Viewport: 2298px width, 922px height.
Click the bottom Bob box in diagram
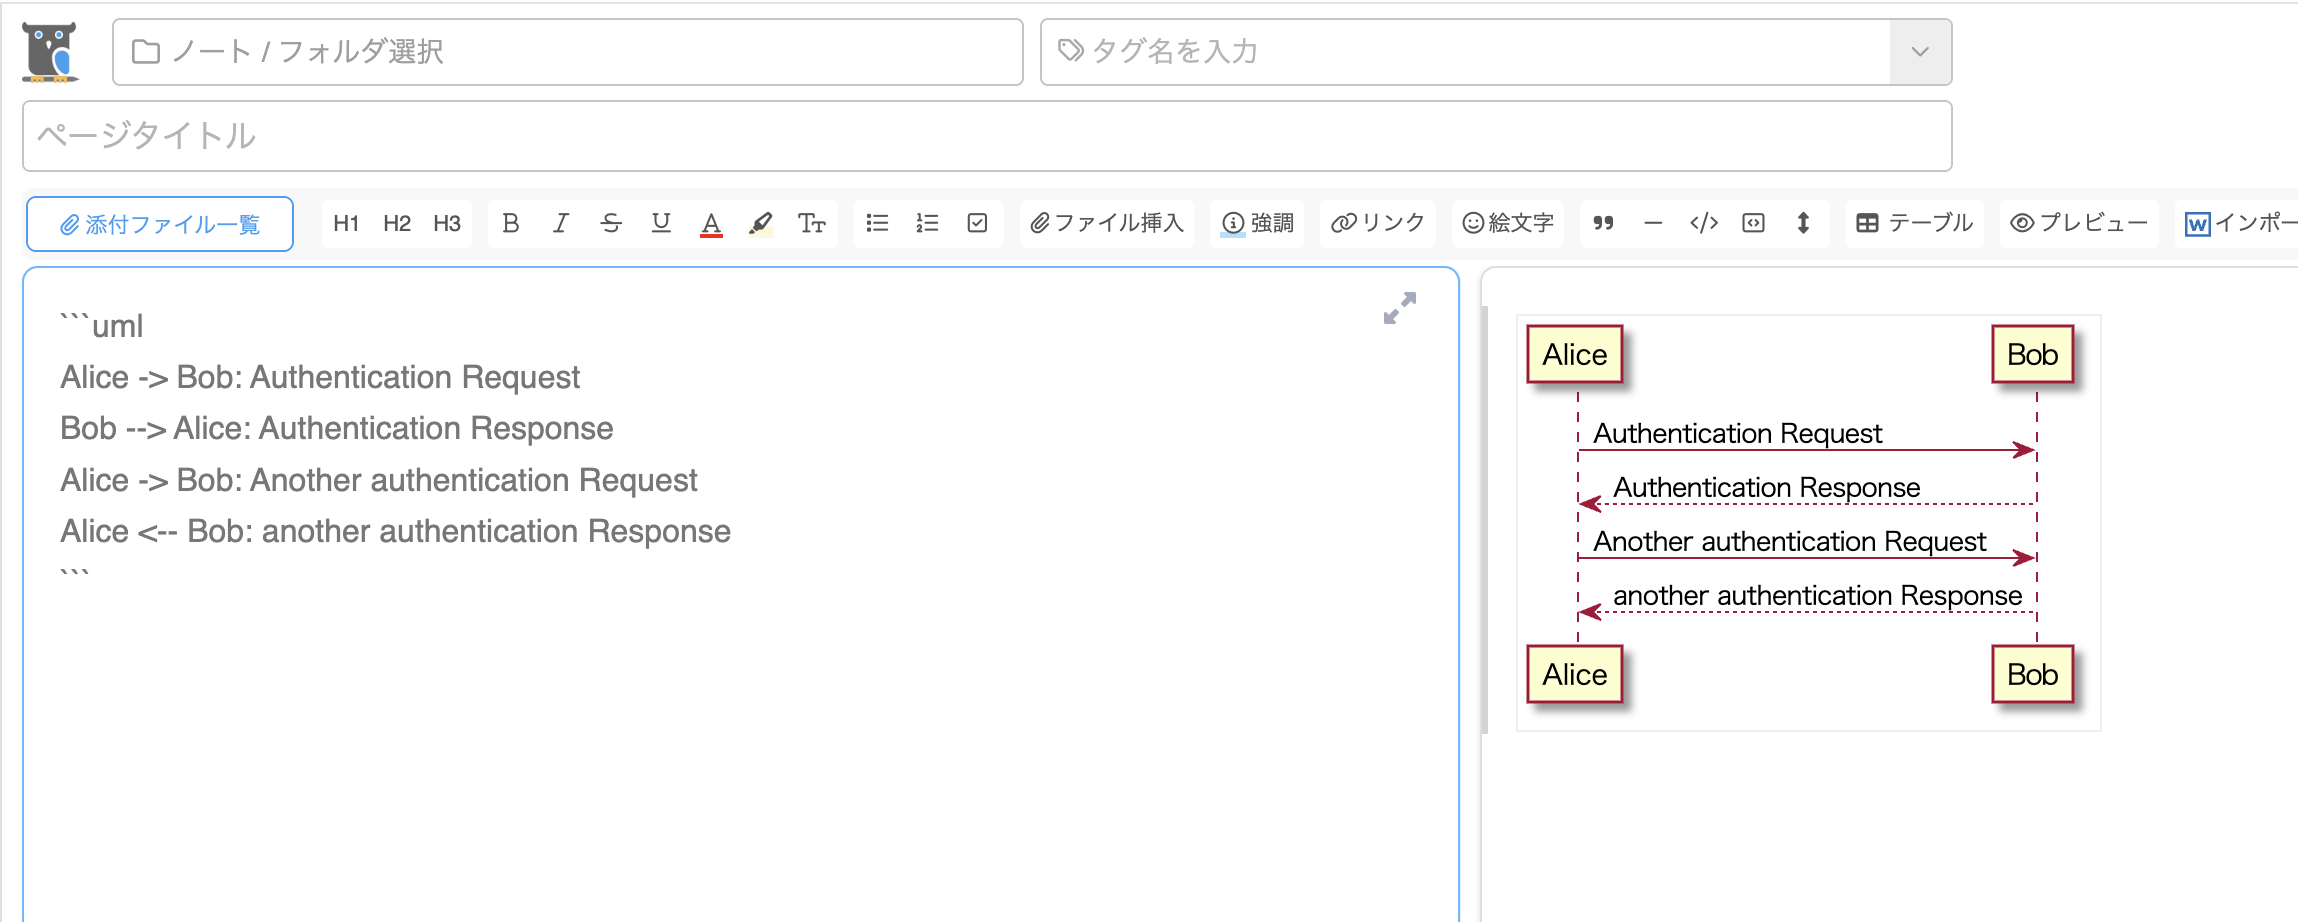click(2032, 674)
